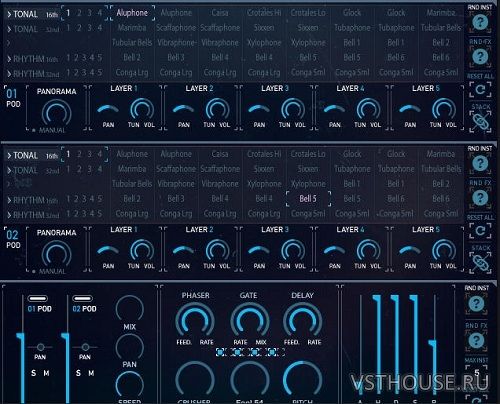Expand RHYTHM 32nd row in Pod 01
Image resolution: width=500 pixels, height=404 pixels.
coord(9,74)
